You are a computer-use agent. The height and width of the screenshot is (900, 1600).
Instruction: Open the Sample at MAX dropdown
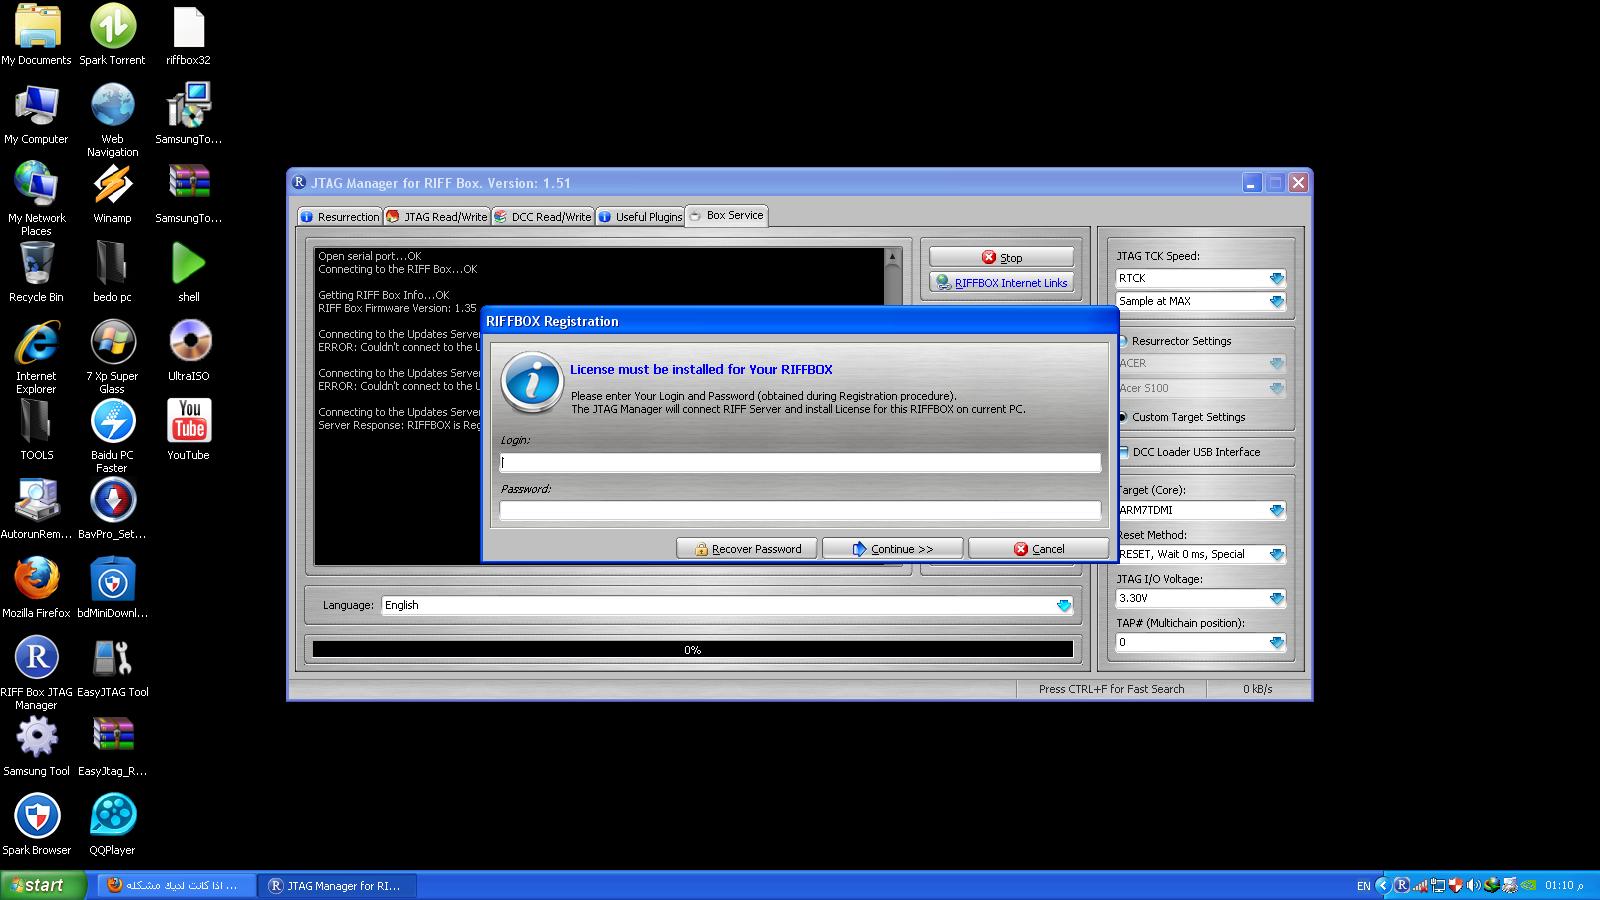(x=1276, y=301)
